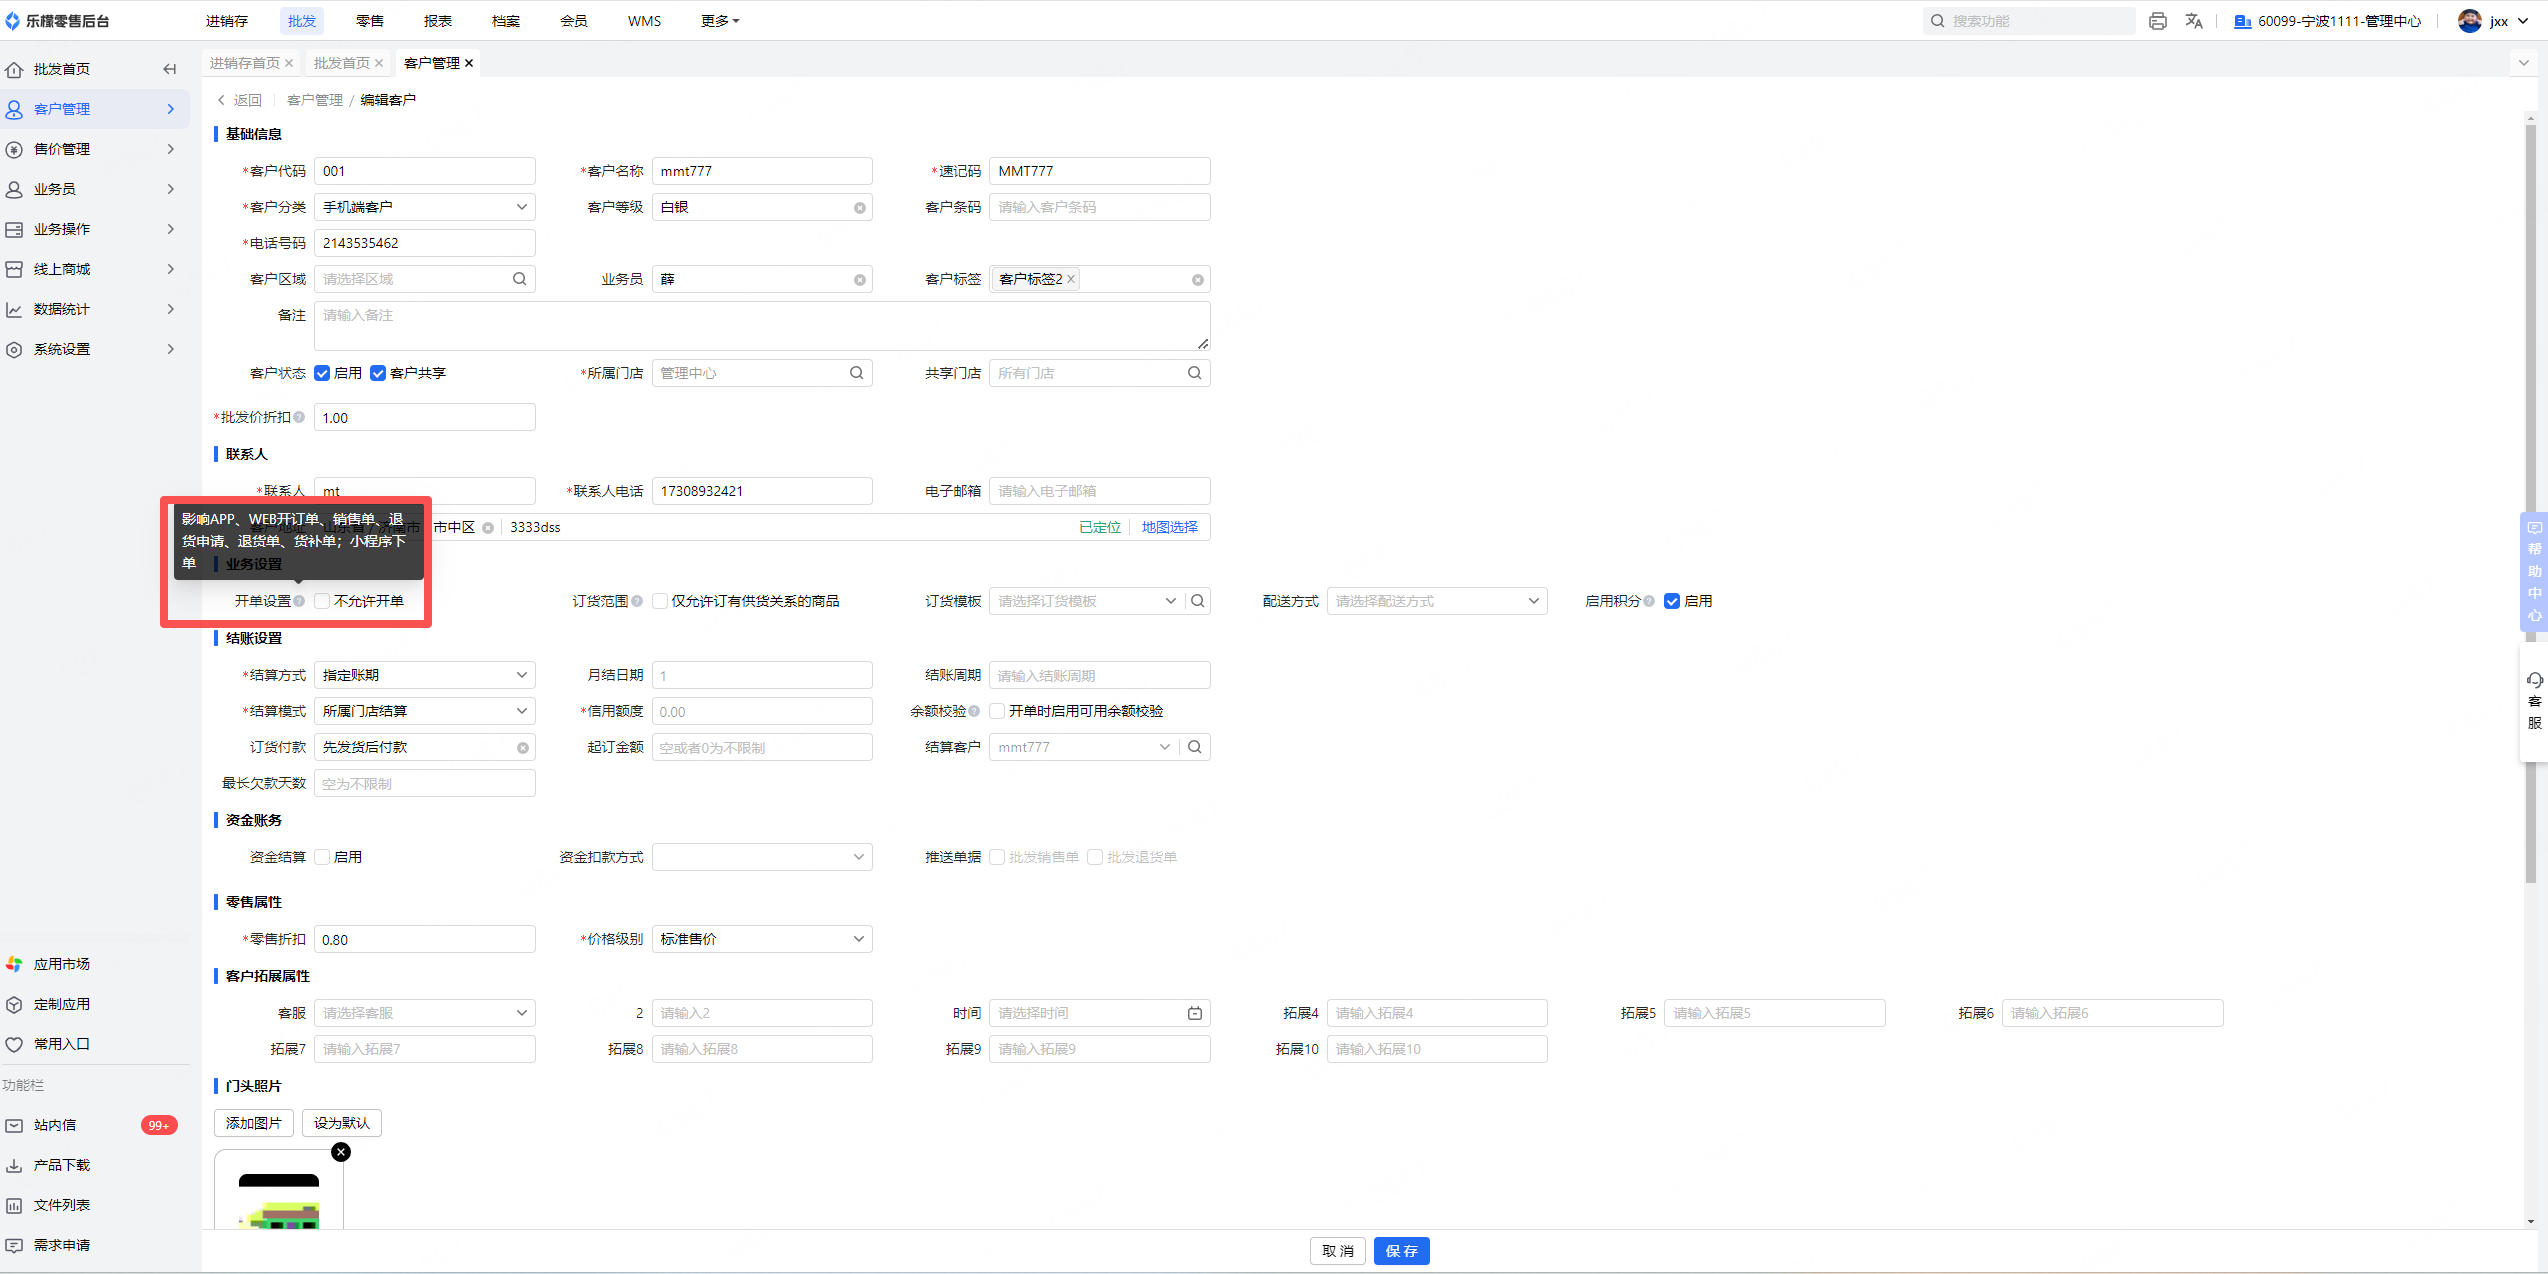Click the 备注 text area
The width and height of the screenshot is (2548, 1274).
tap(760, 326)
